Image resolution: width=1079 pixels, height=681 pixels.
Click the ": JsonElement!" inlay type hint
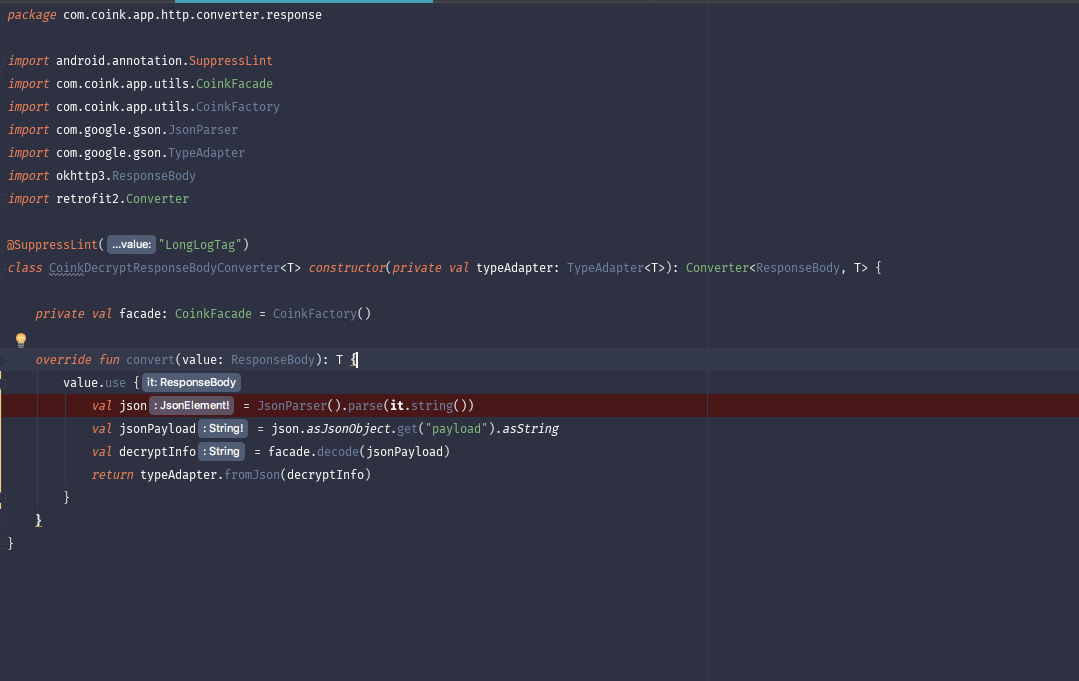[x=191, y=405]
